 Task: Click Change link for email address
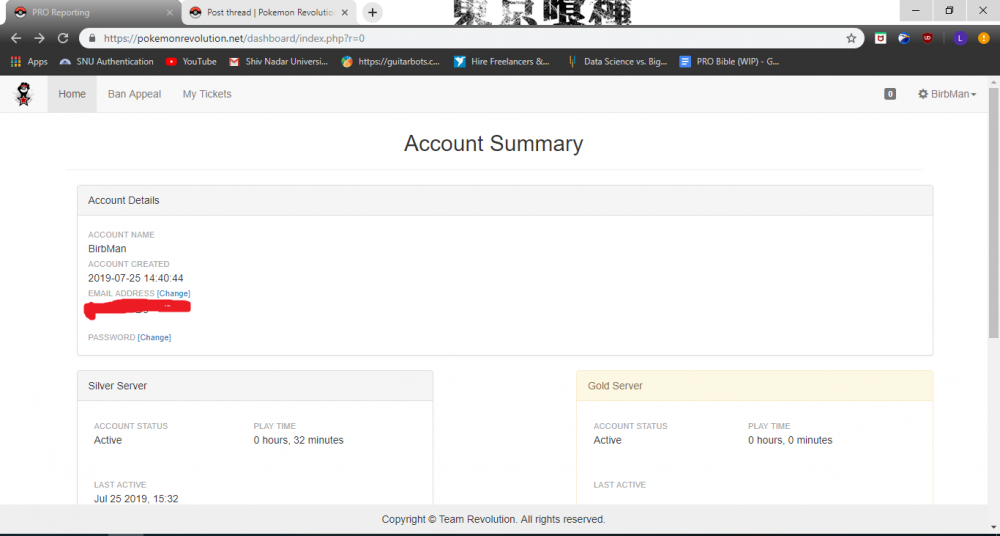coord(173,293)
